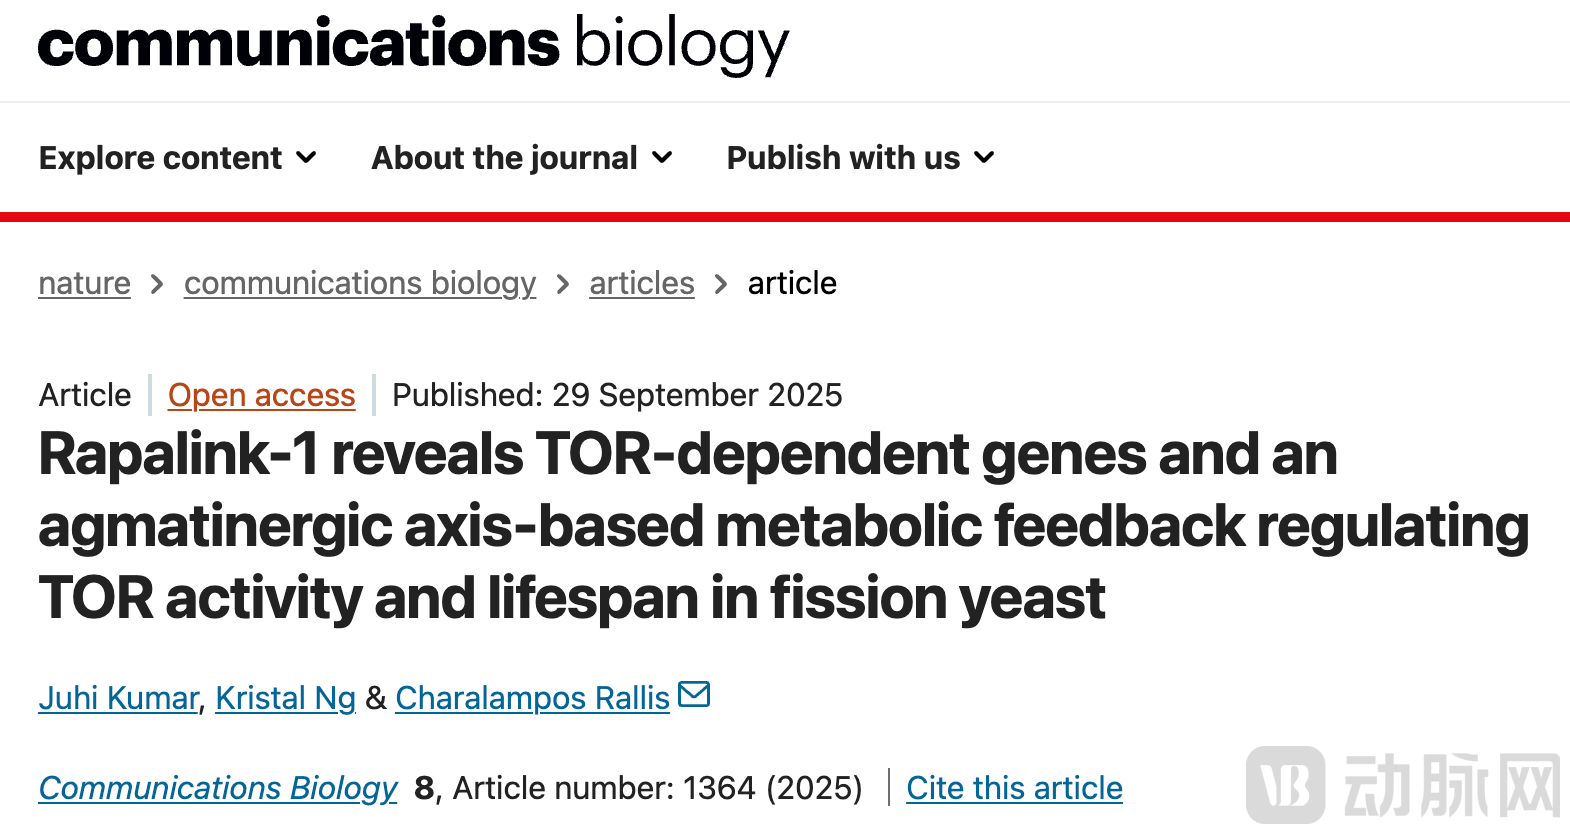Click the breadcrumb arrow right after nature
The height and width of the screenshot is (834, 1570).
(157, 284)
